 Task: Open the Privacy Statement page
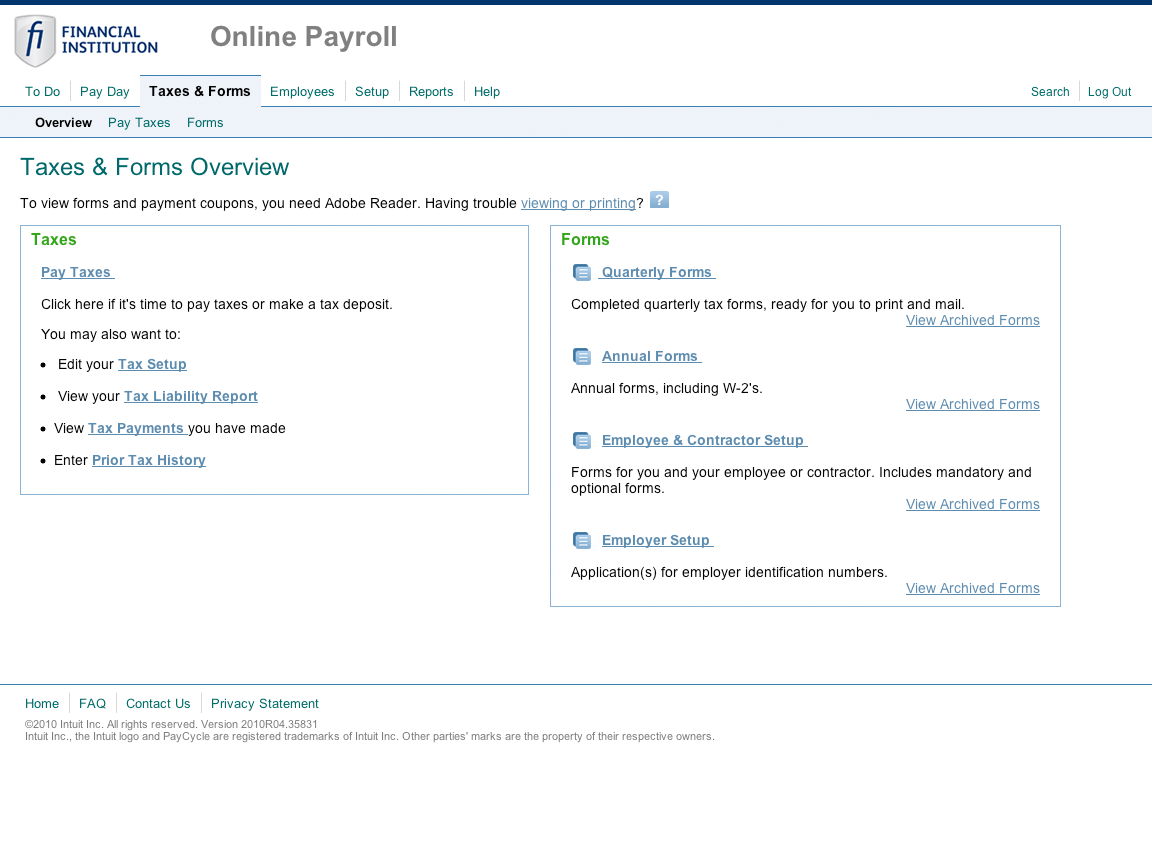pos(264,703)
